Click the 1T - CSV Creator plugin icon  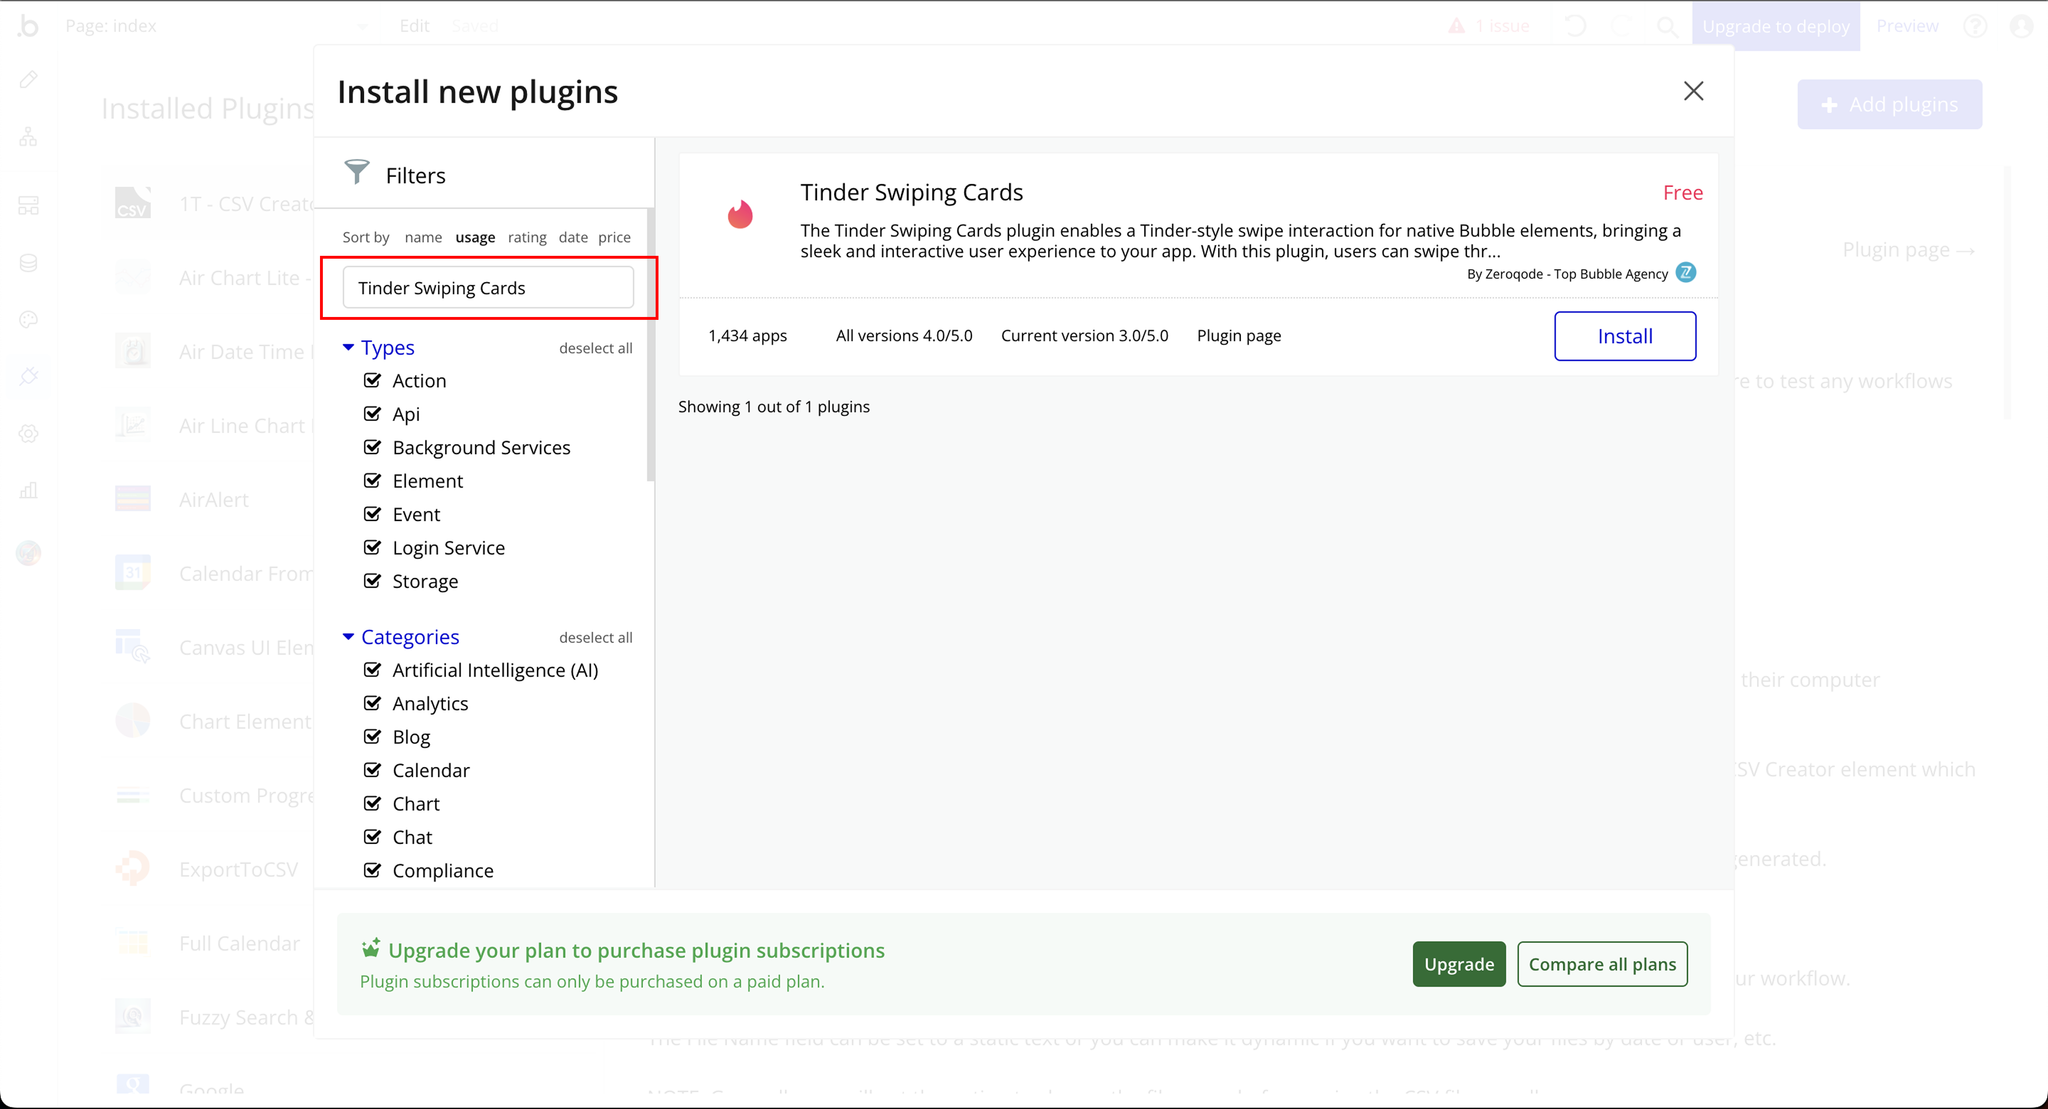[132, 204]
